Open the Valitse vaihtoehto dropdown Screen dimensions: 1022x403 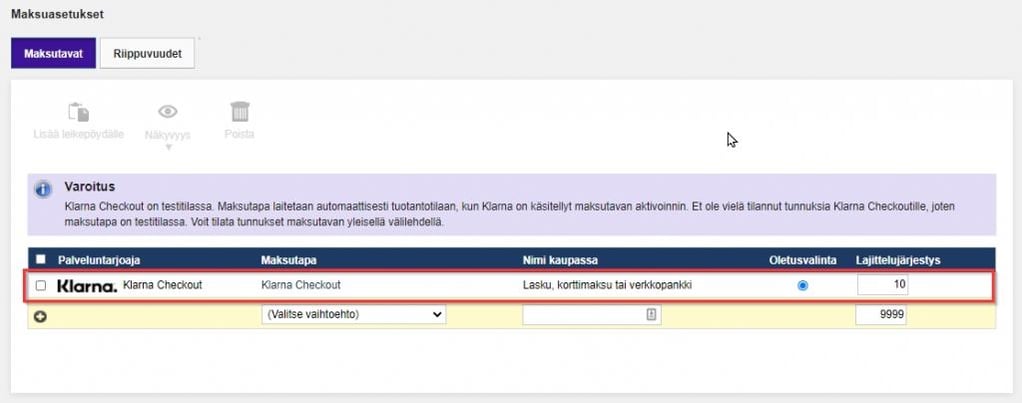tap(353, 314)
